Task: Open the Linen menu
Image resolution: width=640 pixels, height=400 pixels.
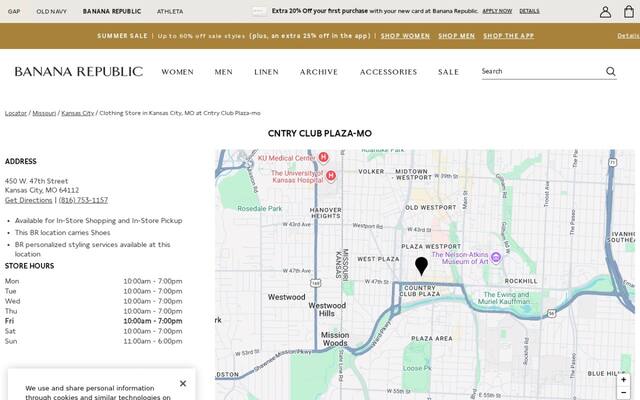Action: (x=267, y=72)
